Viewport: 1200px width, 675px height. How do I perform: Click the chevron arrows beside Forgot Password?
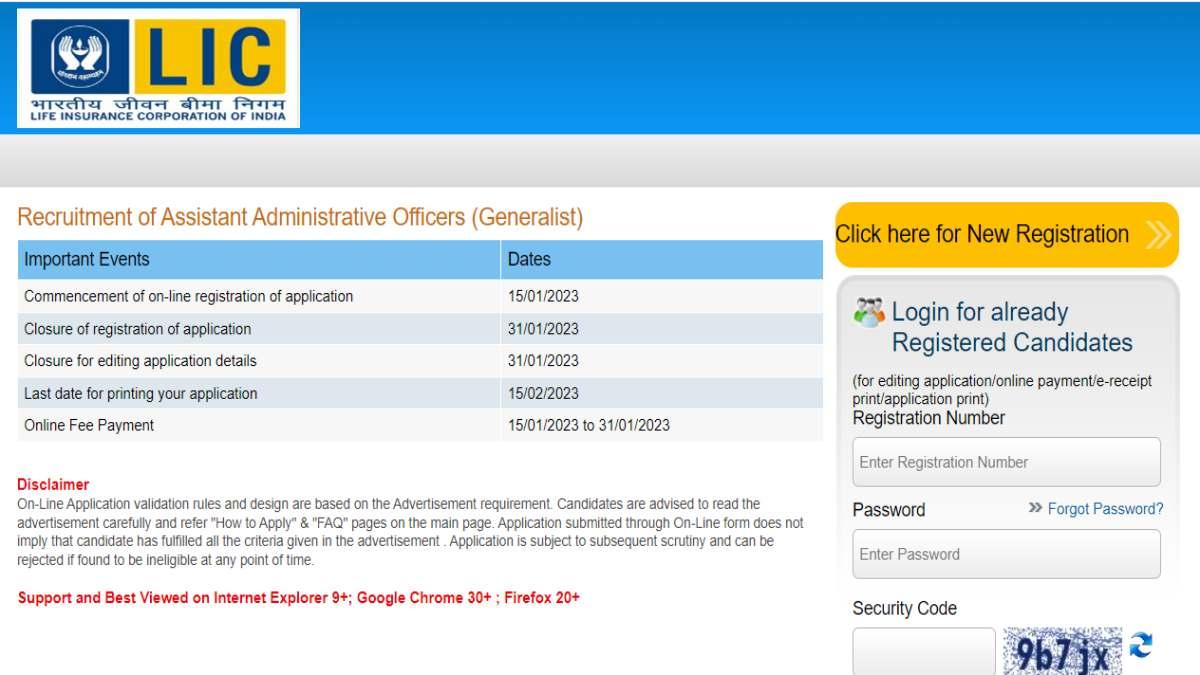point(1032,509)
